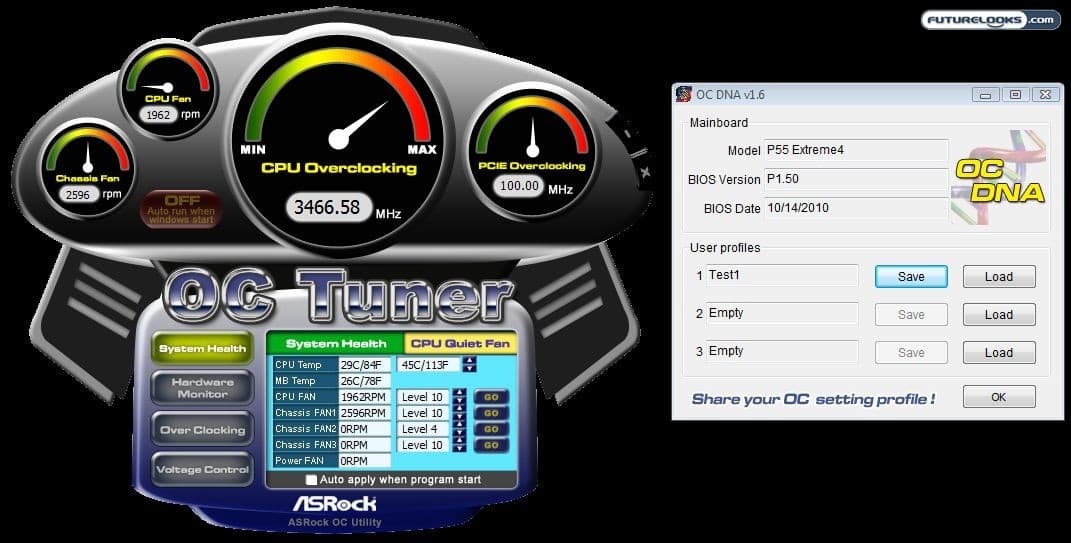The width and height of the screenshot is (1071, 543).
Task: Click the OC DNA title bar icon
Action: 684,94
